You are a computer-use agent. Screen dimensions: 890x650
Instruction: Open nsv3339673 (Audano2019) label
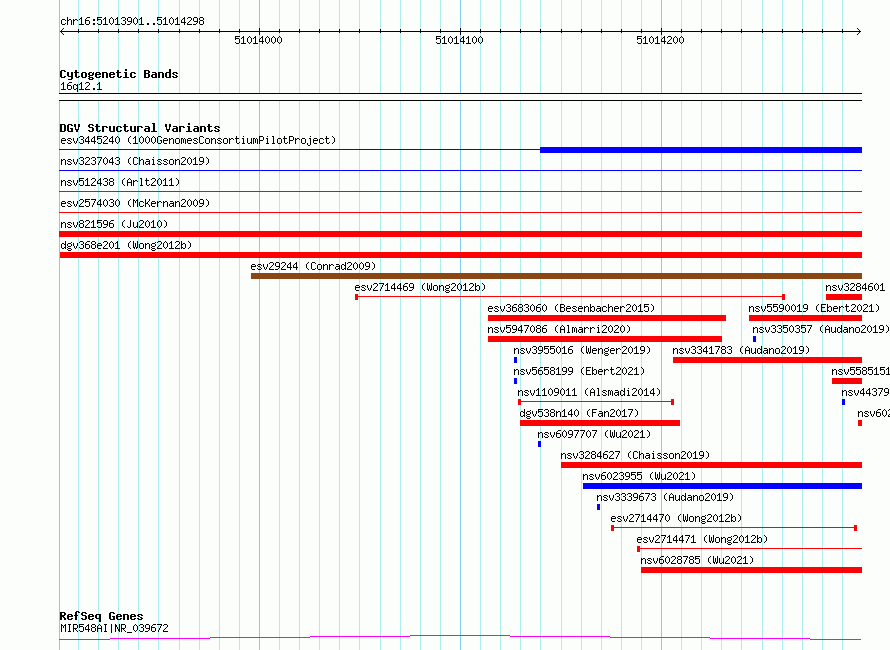pos(665,497)
